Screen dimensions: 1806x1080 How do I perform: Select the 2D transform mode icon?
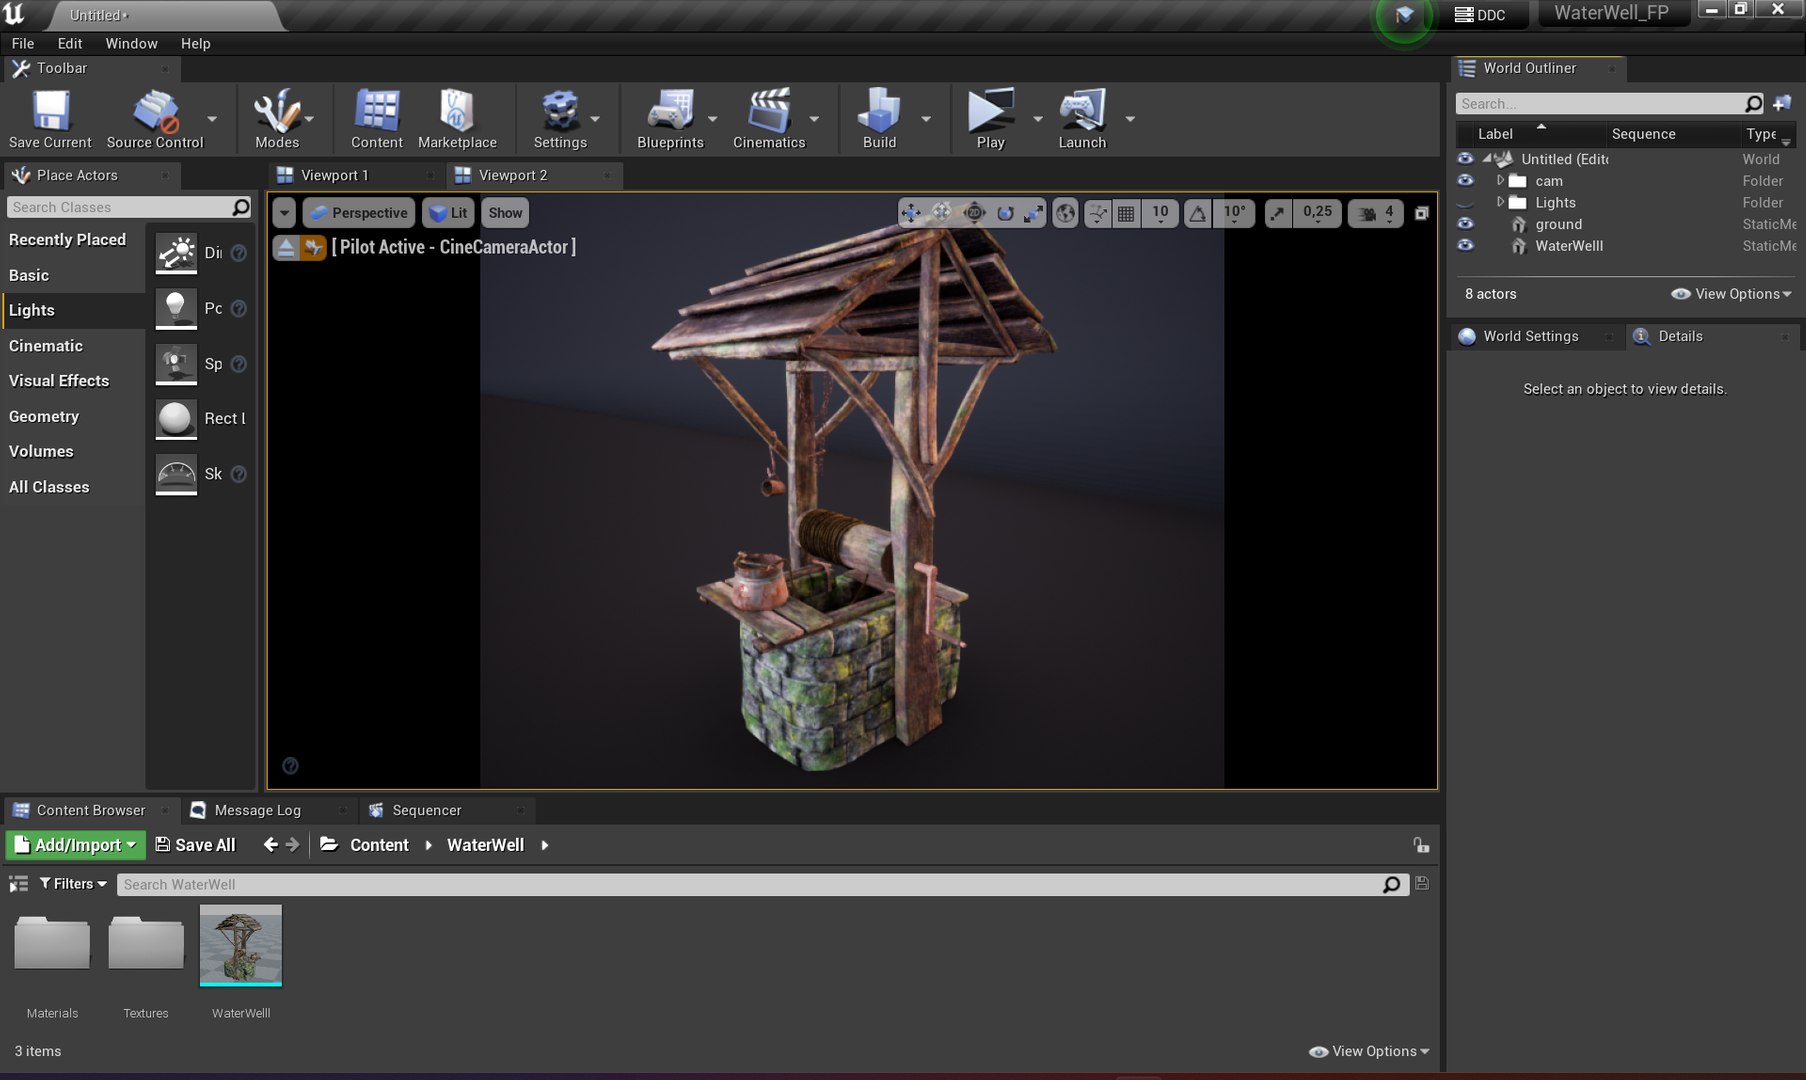click(x=973, y=213)
